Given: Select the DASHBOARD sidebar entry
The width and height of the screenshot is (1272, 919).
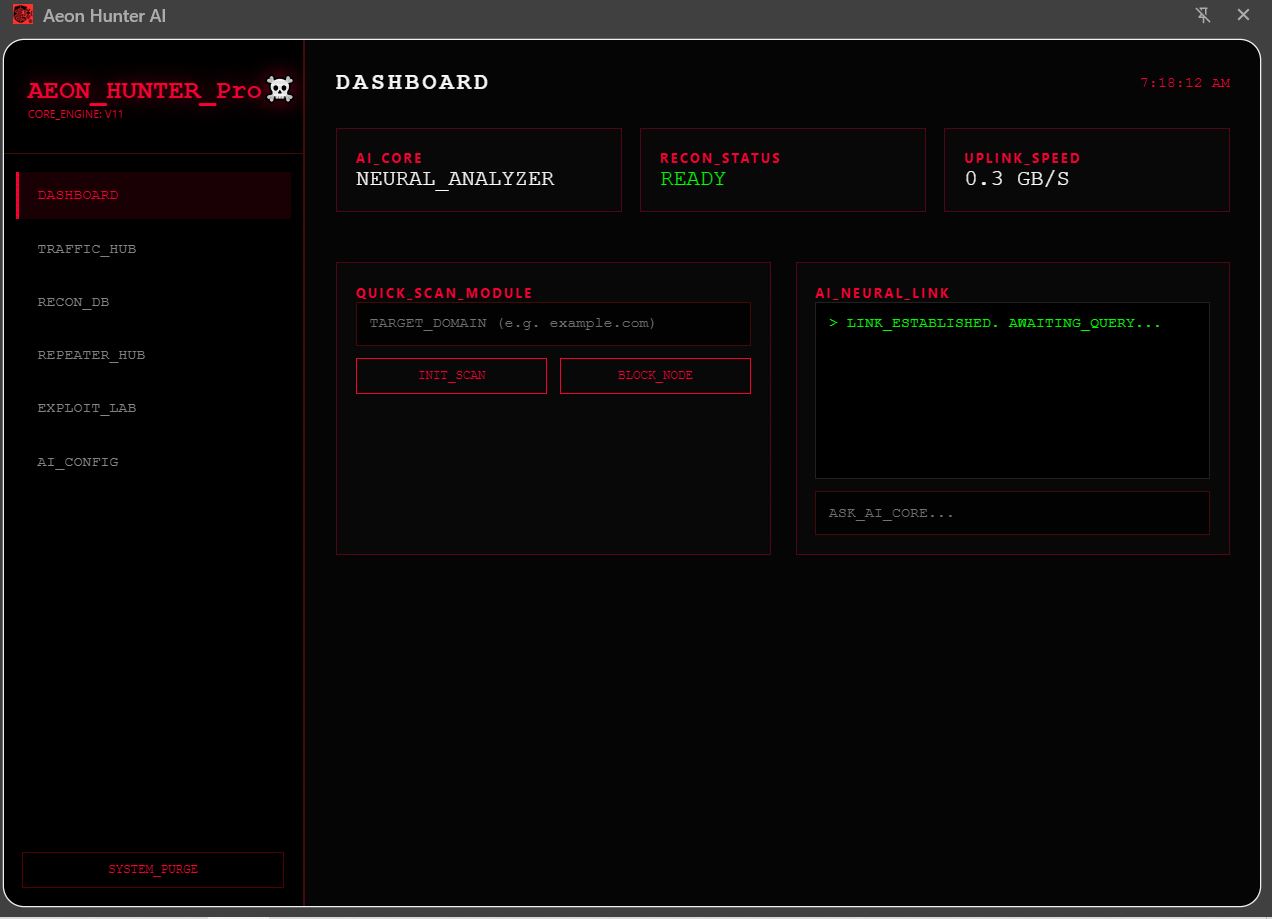Looking at the screenshot, I should click(x=78, y=195).
